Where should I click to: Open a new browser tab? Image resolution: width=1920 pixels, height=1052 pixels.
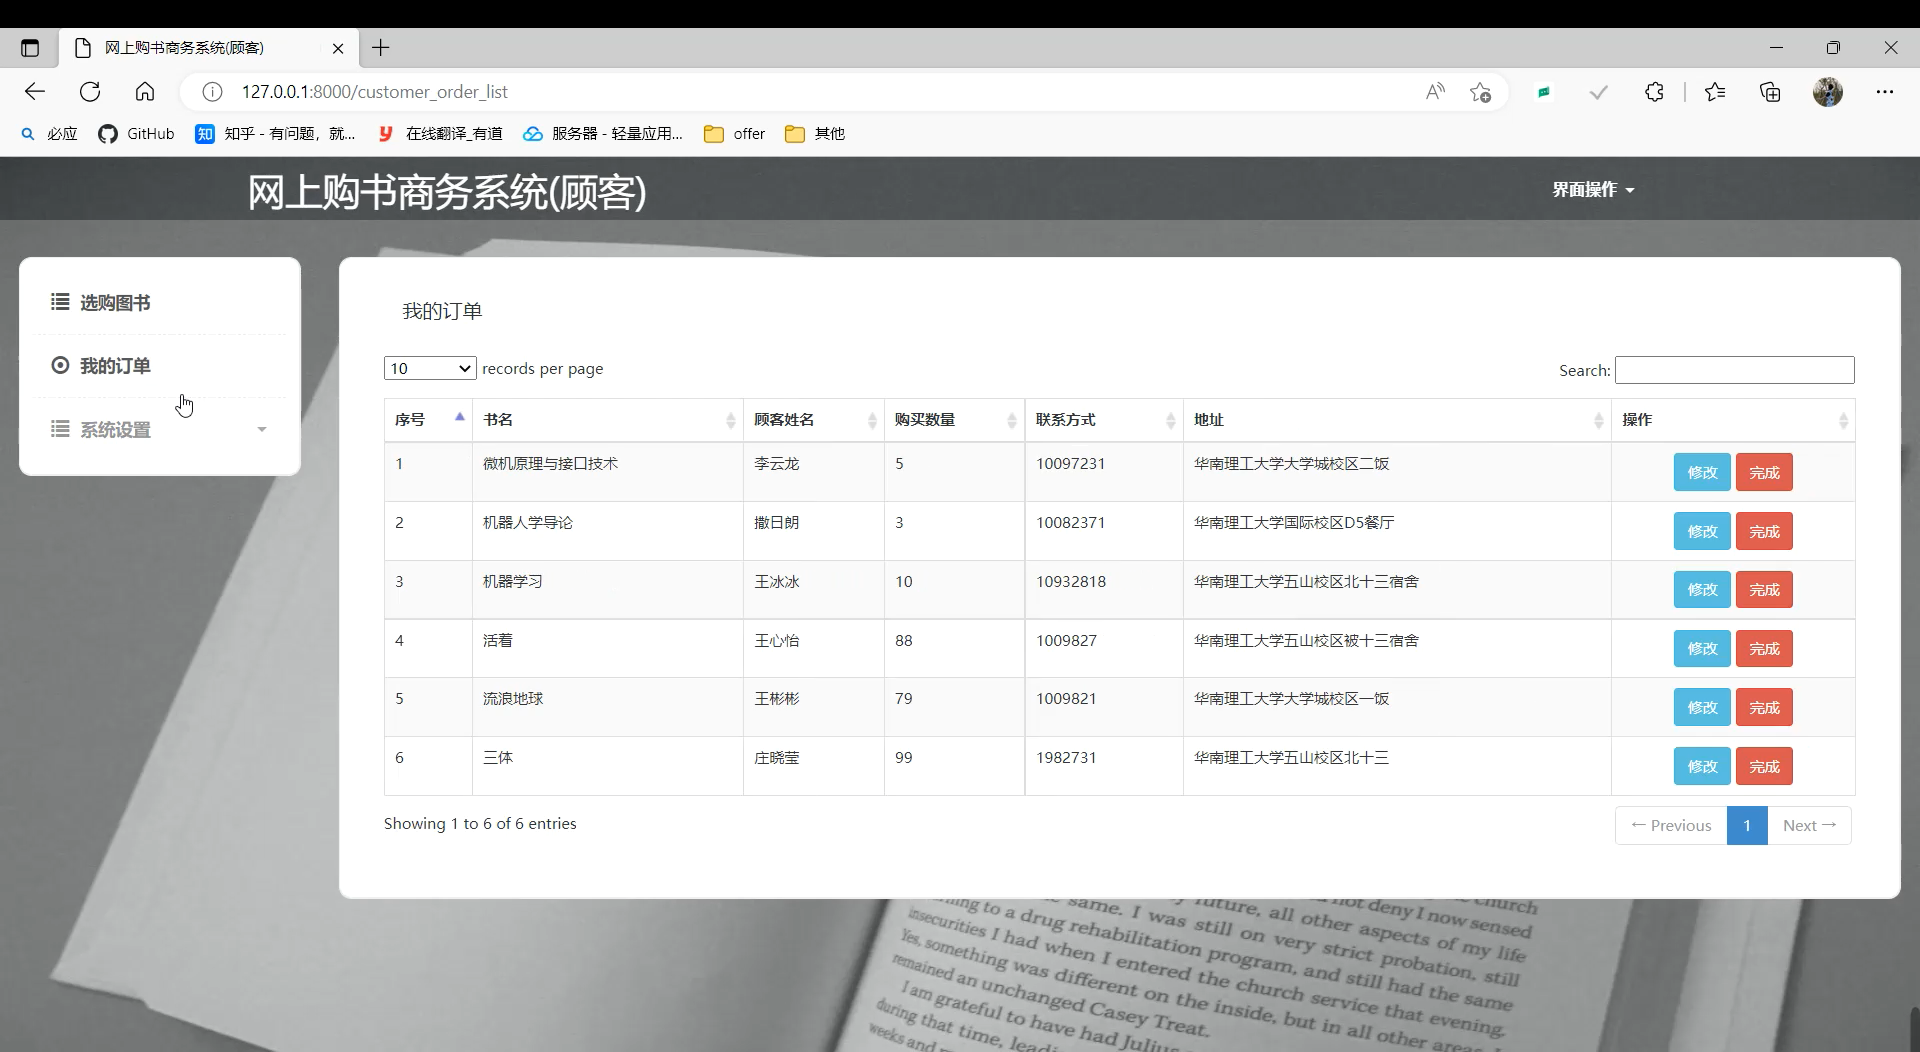(381, 48)
